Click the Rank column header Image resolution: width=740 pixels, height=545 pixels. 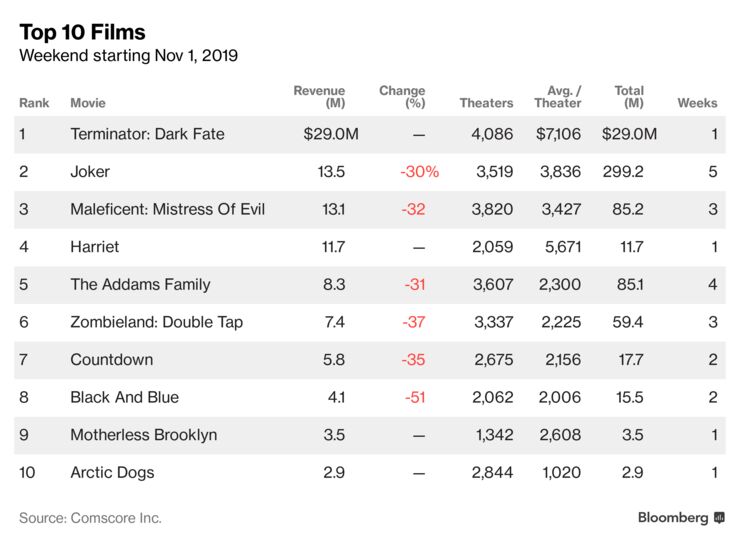point(34,103)
